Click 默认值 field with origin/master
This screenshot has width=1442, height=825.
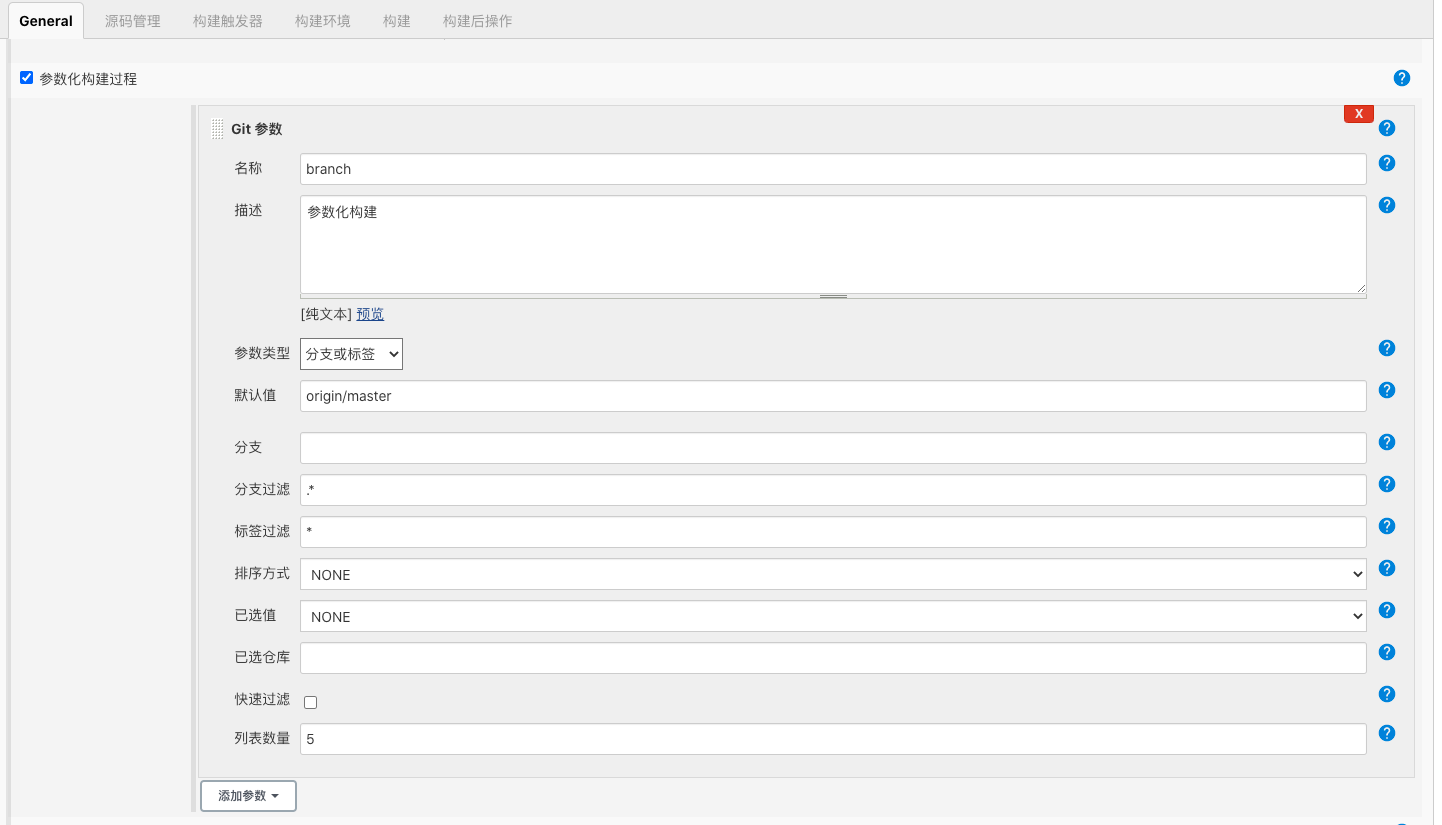coord(833,396)
